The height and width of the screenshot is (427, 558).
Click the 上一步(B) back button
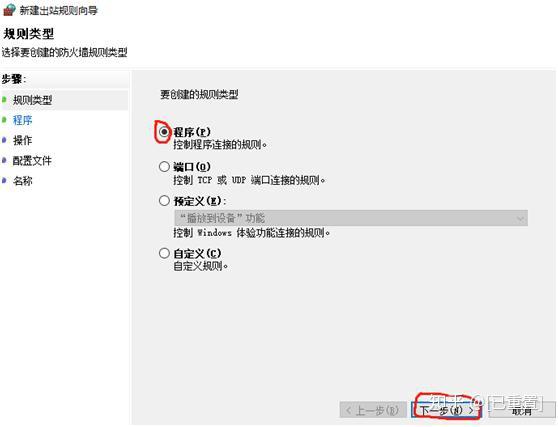[x=373, y=410]
